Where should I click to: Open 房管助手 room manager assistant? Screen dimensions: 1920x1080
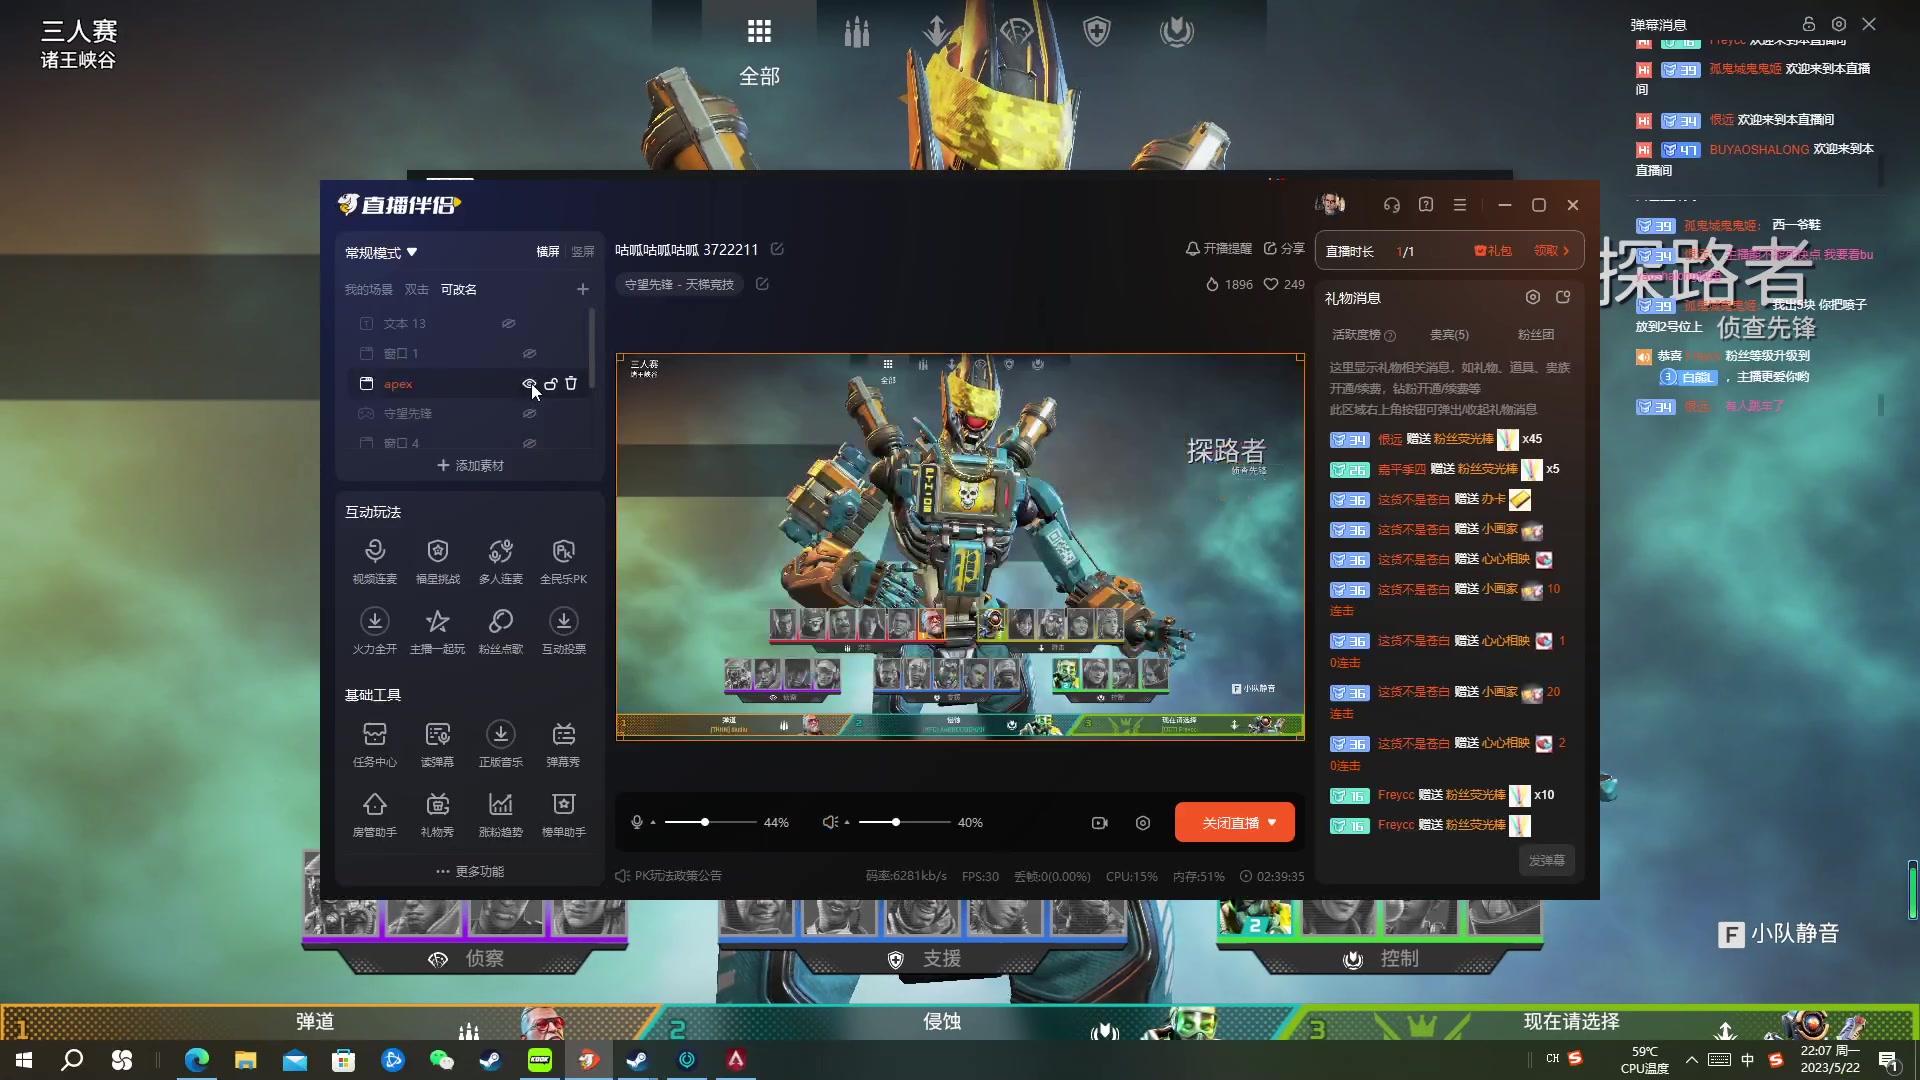[374, 814]
